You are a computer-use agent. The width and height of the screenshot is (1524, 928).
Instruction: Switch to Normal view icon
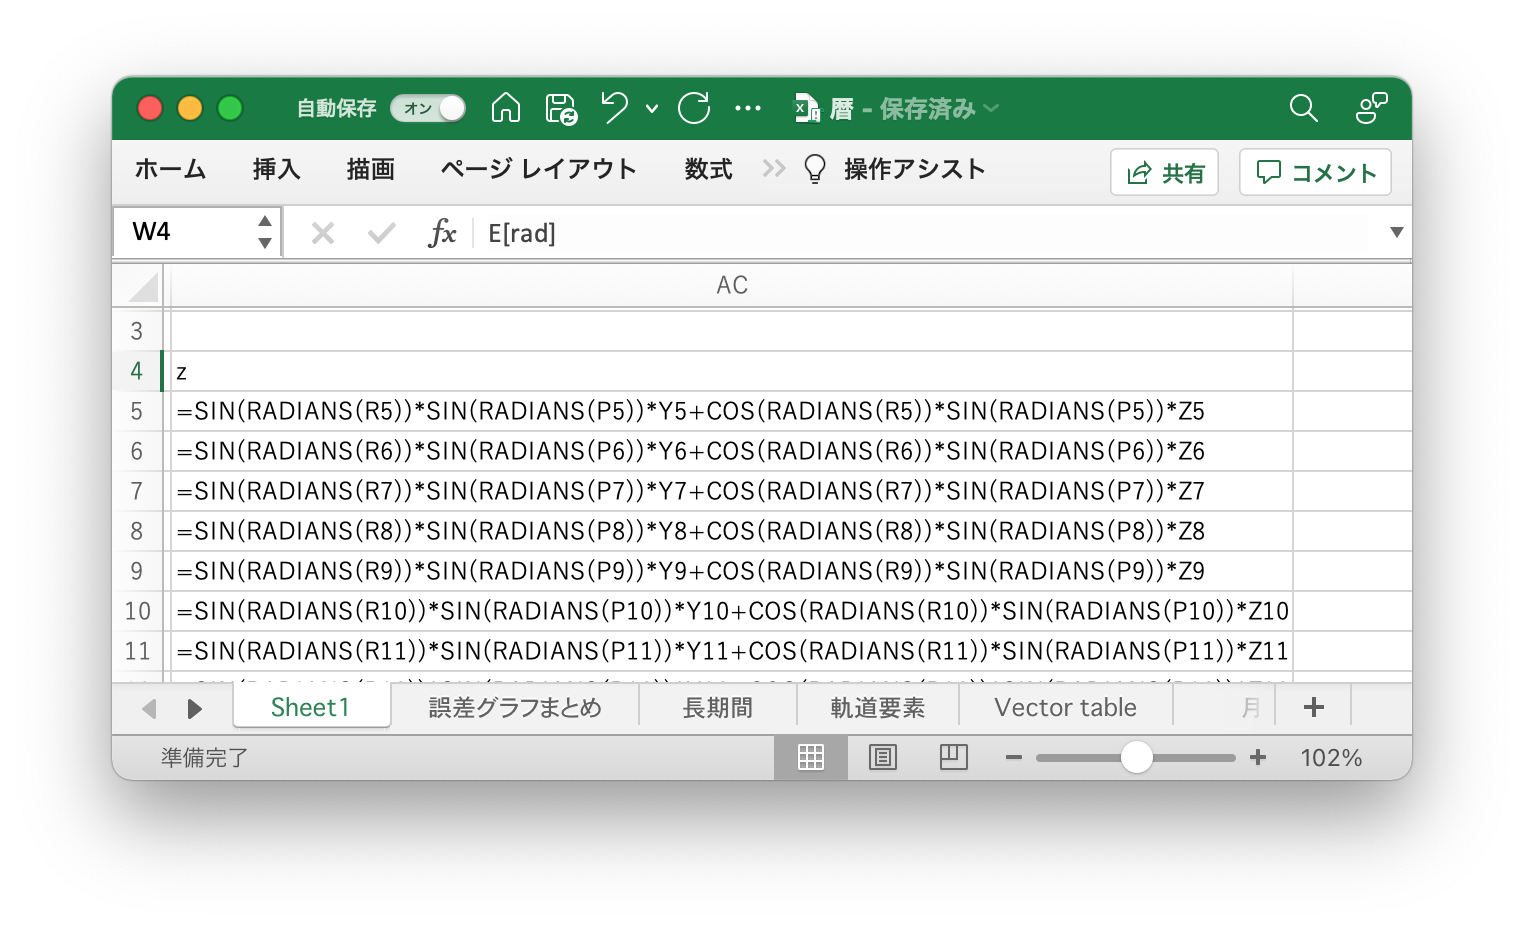(811, 758)
